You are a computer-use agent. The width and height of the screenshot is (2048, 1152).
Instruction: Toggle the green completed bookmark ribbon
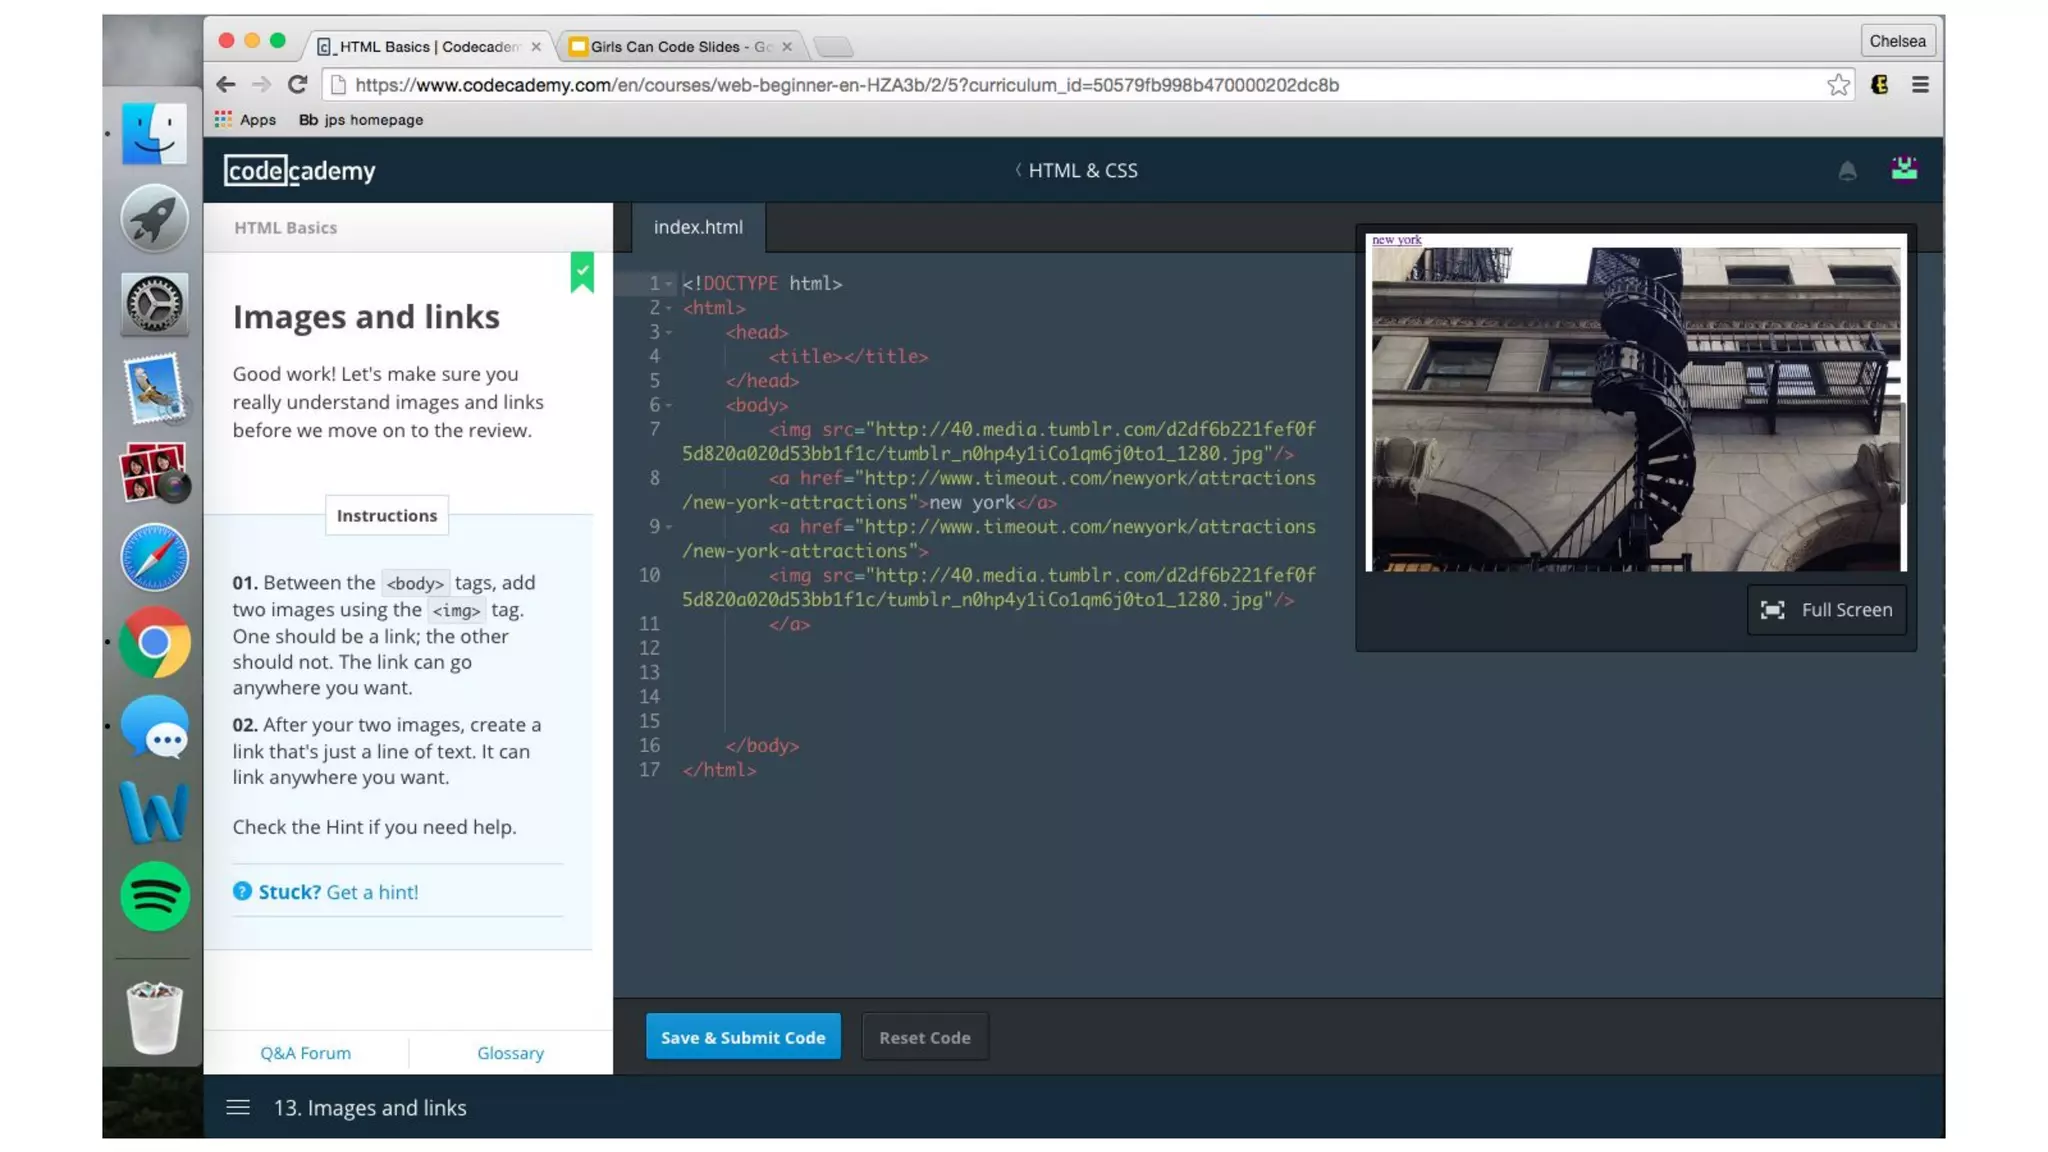[582, 272]
